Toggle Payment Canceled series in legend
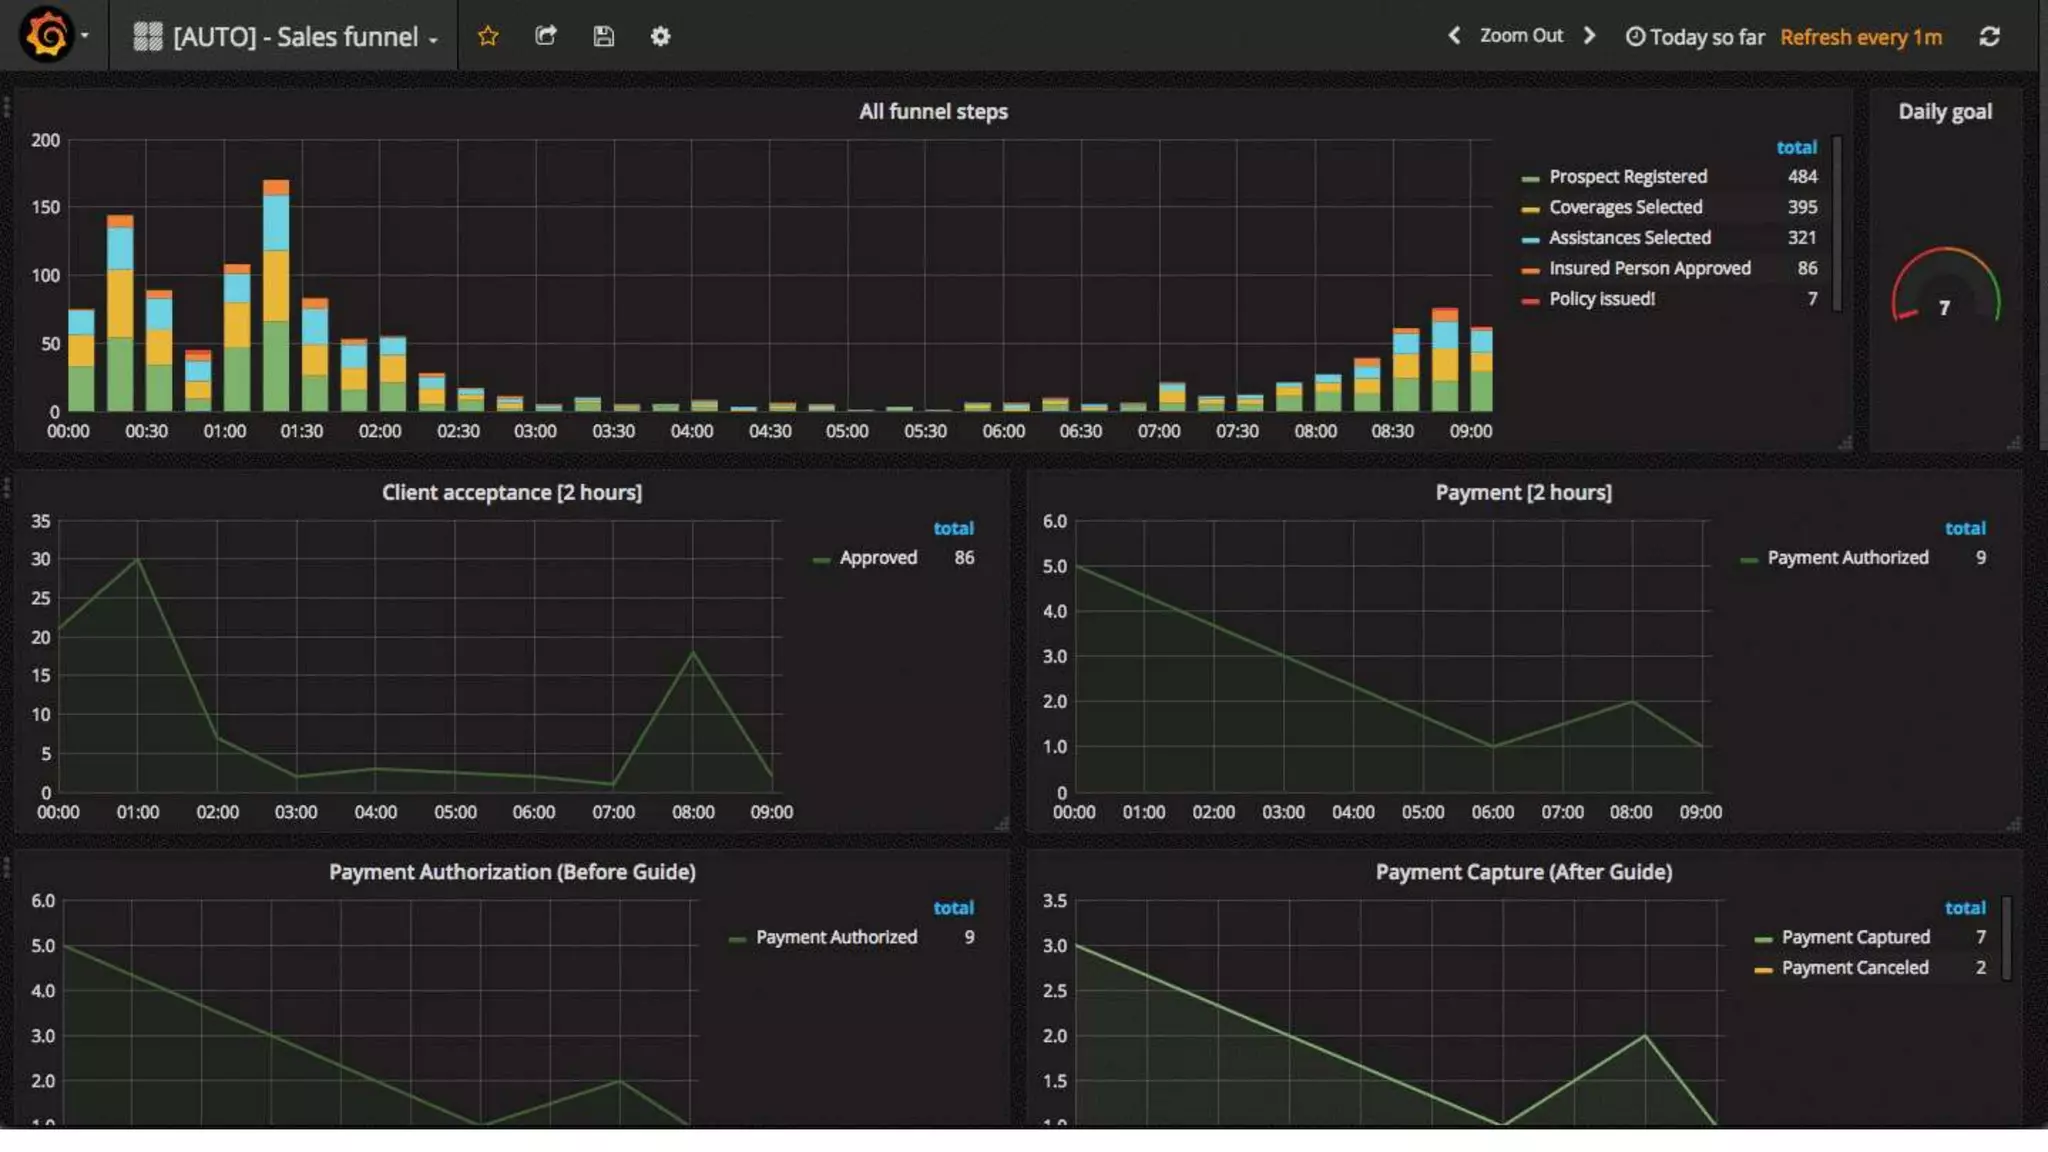2048x1152 pixels. pos(1854,968)
